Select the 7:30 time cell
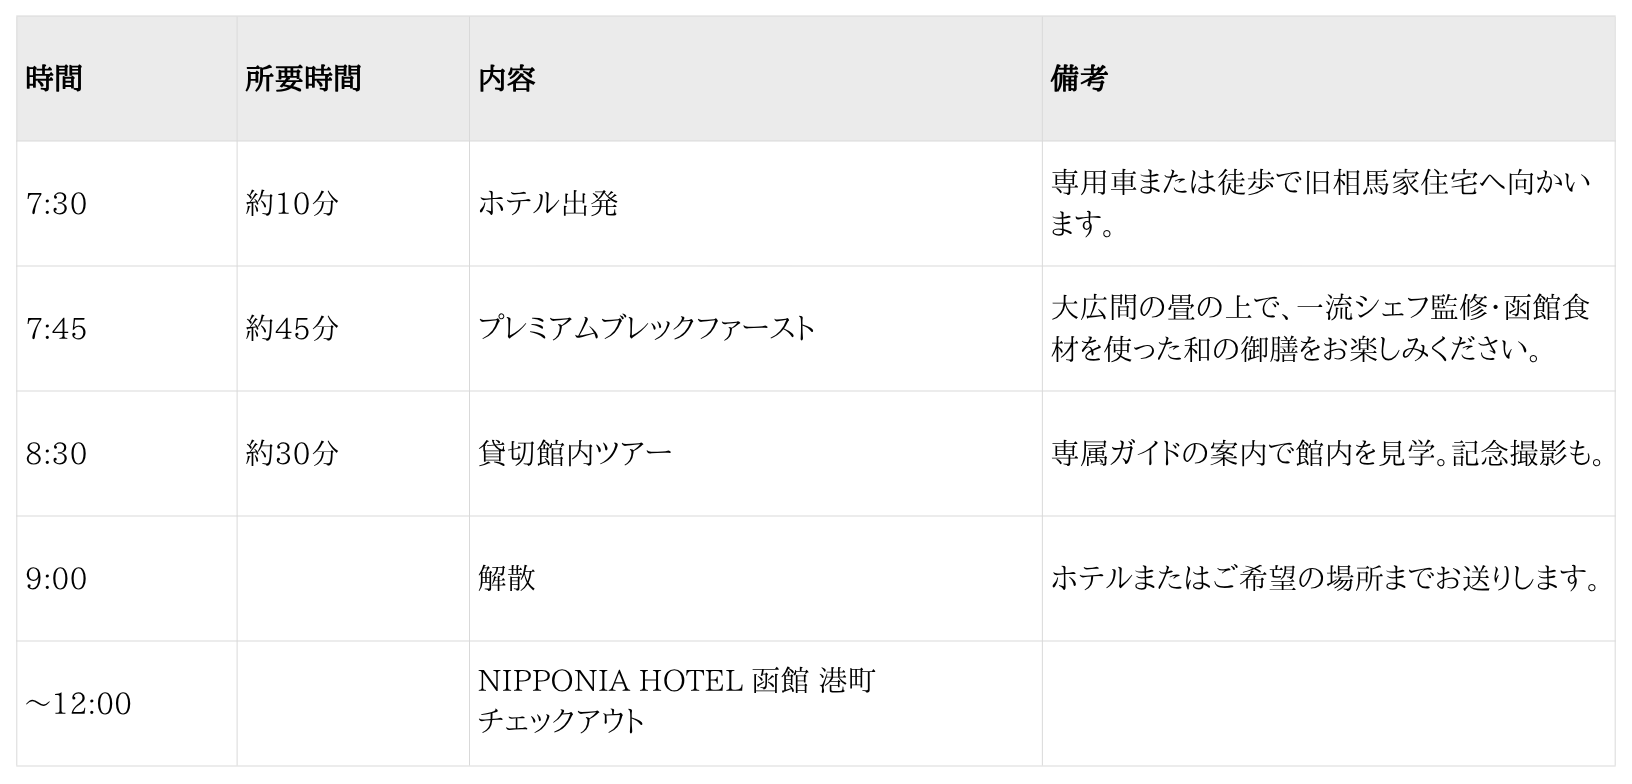Screen dimensions: 1632x784 pyautogui.click(x=57, y=204)
